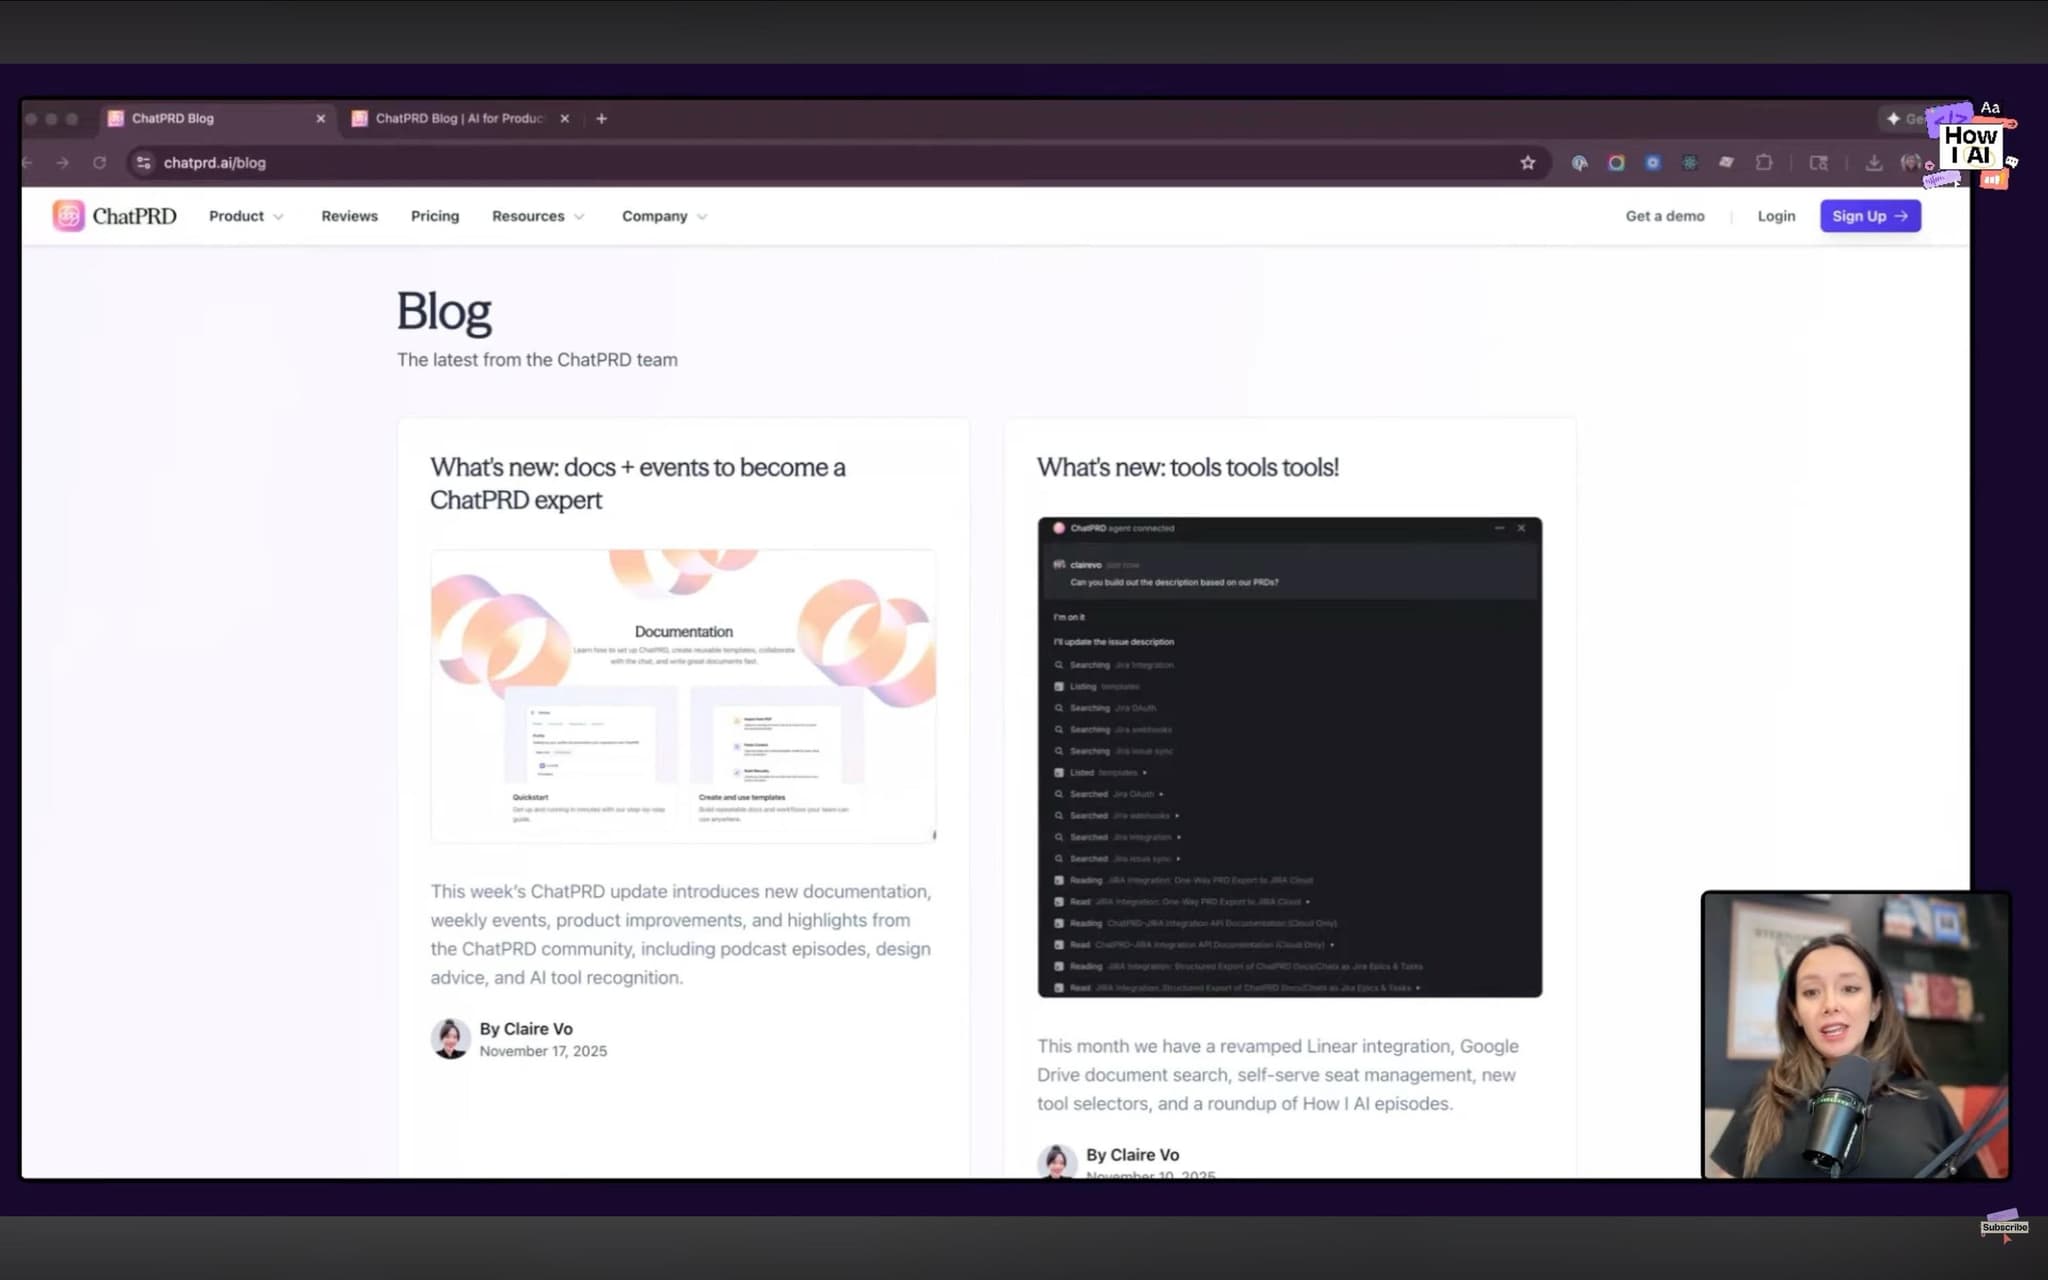Viewport: 2048px width, 1280px height.
Task: Open the site information icon in address bar
Action: [144, 163]
